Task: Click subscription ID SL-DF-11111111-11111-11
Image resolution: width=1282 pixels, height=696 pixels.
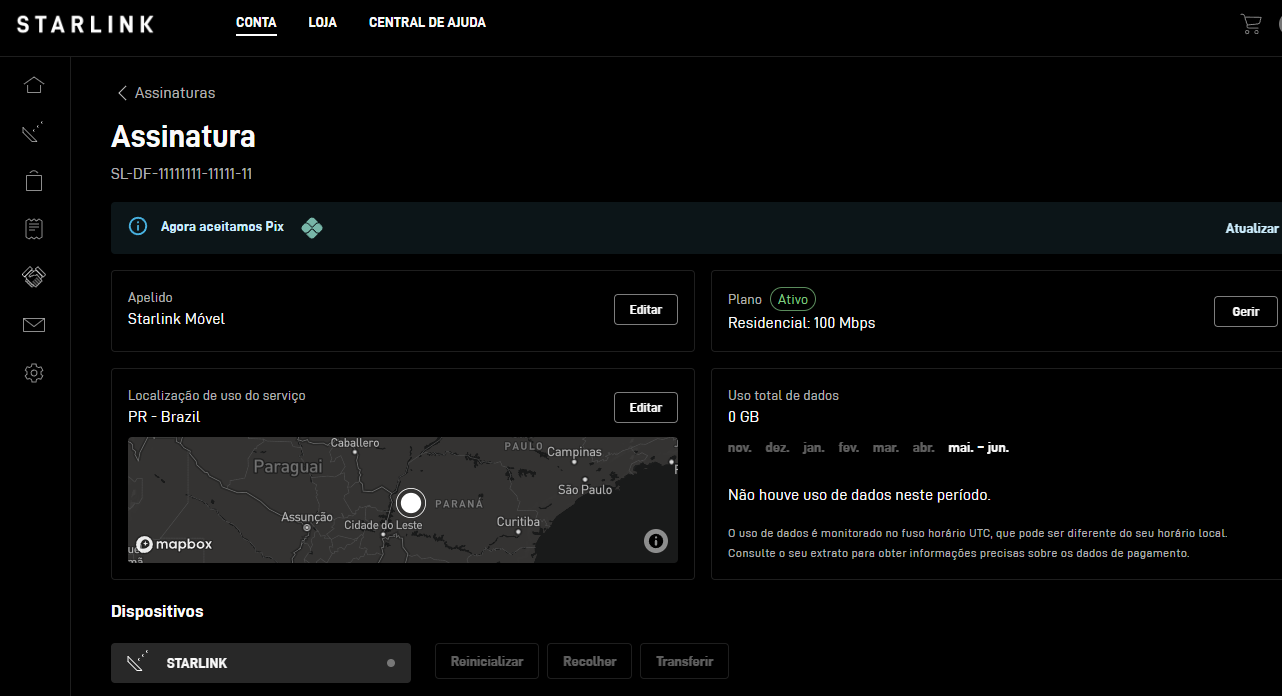Action: (x=181, y=174)
